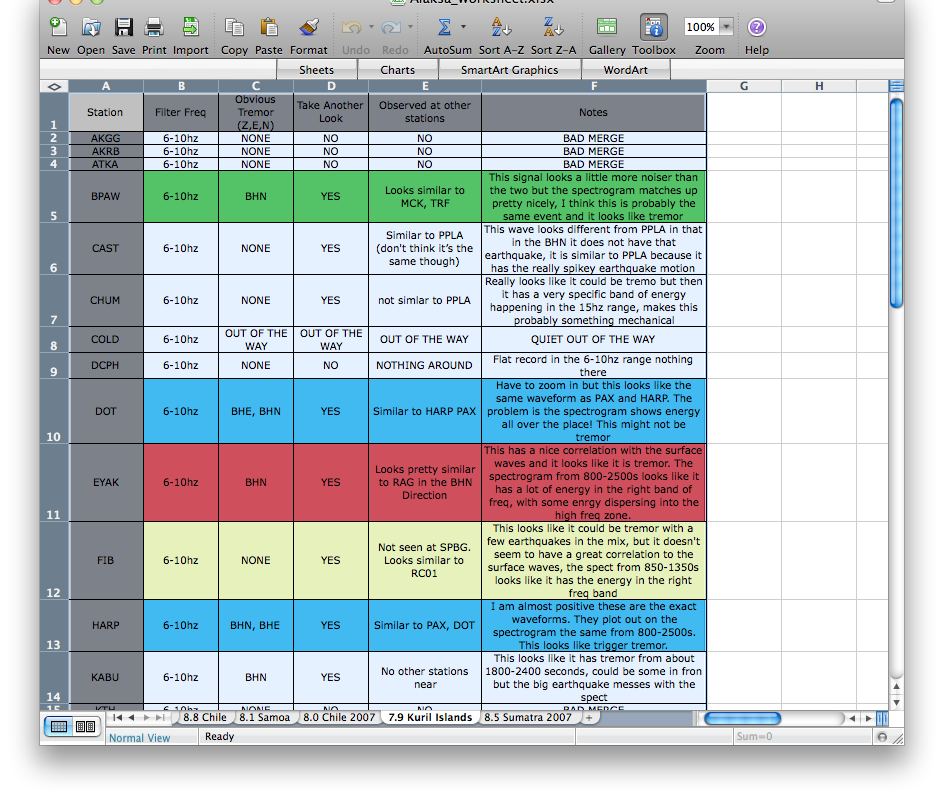Click the vertical scroll up arrow
The image size is (944, 800).
coord(896,686)
